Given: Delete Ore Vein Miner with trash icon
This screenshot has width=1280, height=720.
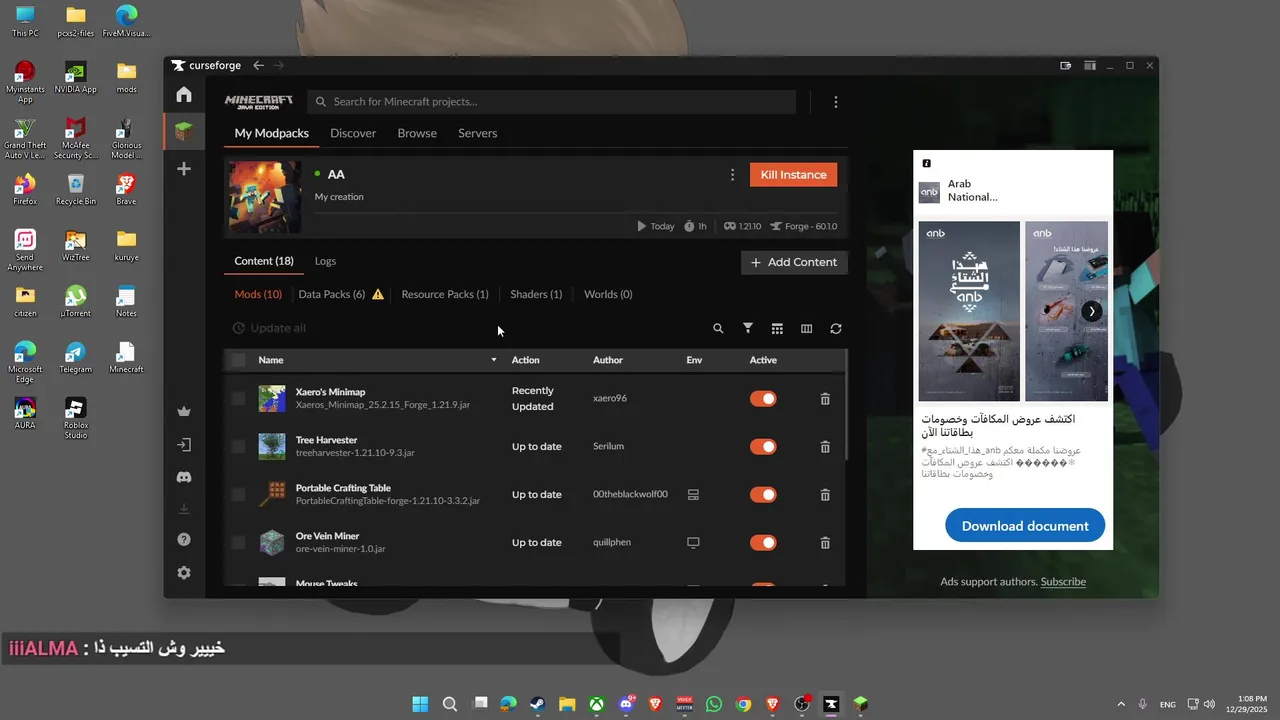Looking at the screenshot, I should click(825, 543).
